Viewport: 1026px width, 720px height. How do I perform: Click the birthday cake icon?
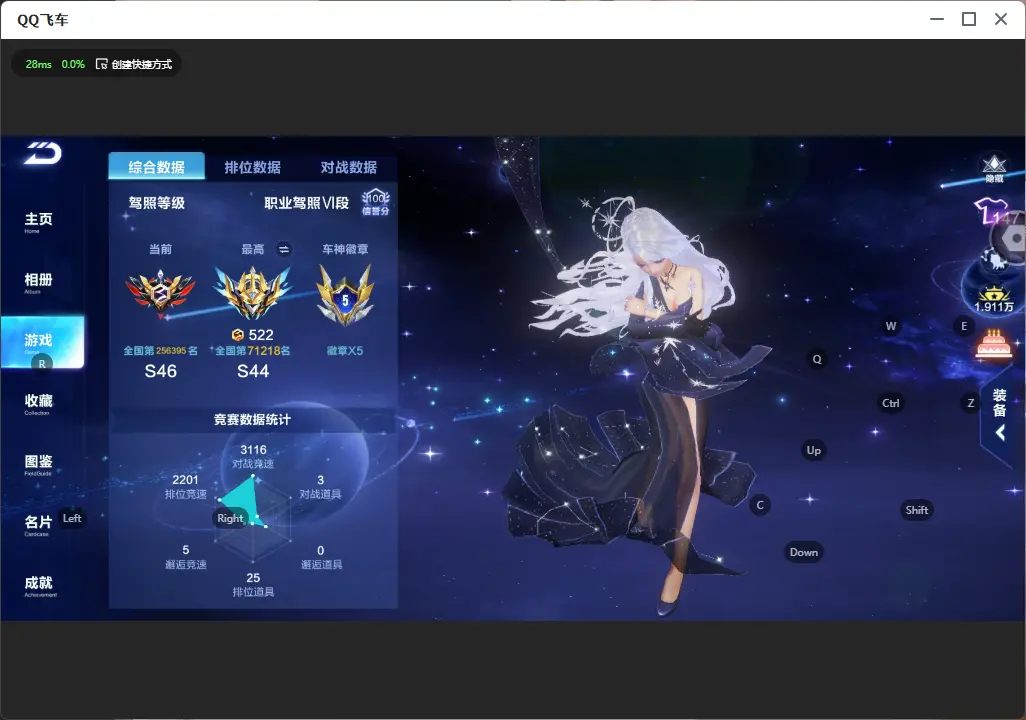[x=993, y=344]
